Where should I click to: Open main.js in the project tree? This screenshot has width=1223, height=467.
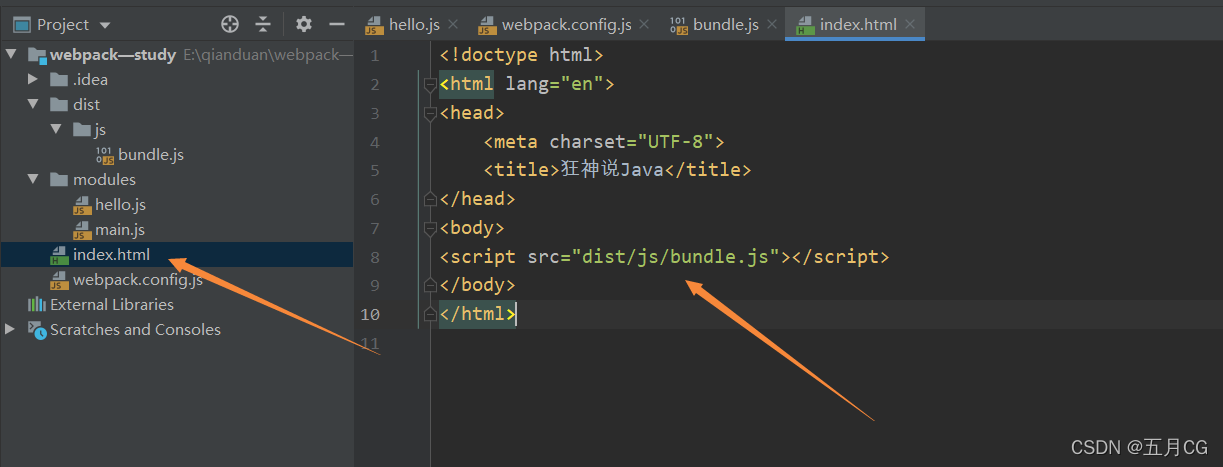coord(120,229)
